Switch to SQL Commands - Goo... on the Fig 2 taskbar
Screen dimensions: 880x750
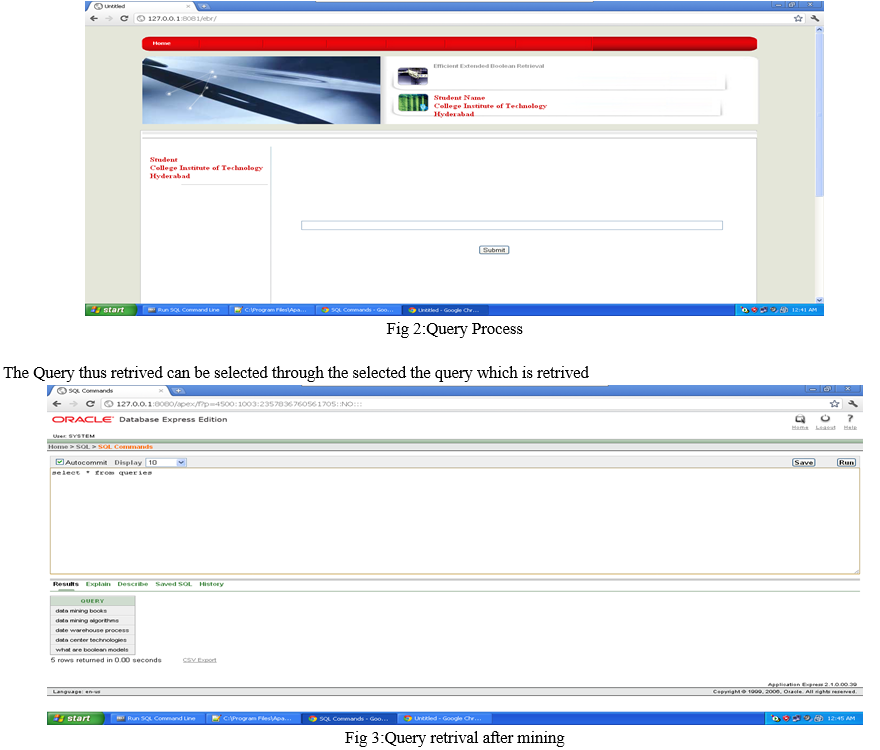click(x=358, y=310)
